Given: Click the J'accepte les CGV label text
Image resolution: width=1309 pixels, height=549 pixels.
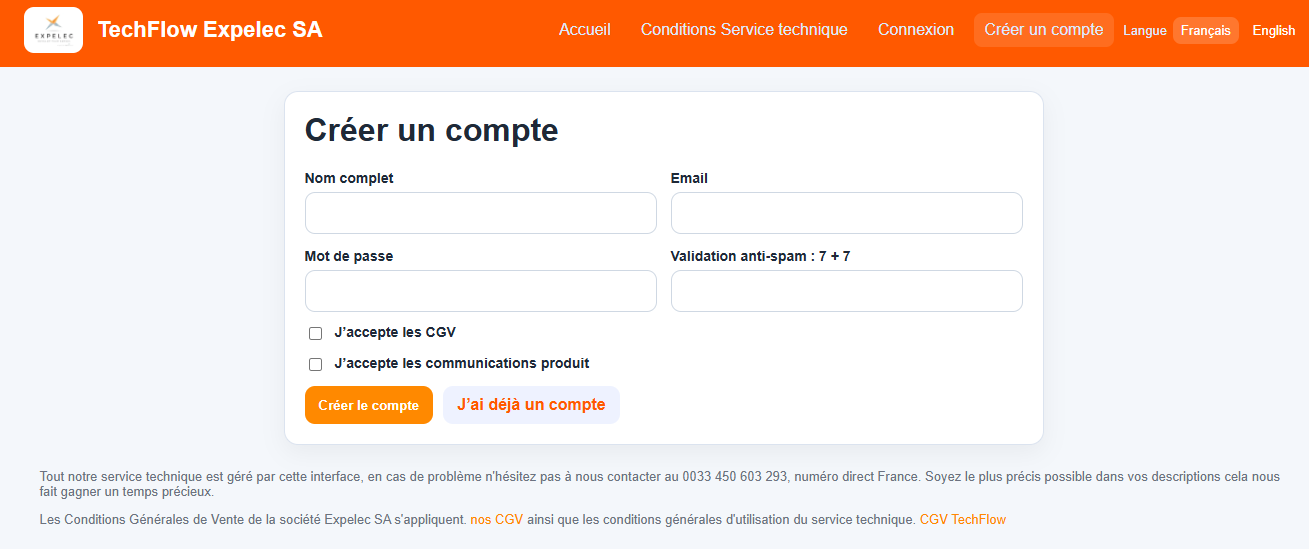Looking at the screenshot, I should click(x=395, y=333).
